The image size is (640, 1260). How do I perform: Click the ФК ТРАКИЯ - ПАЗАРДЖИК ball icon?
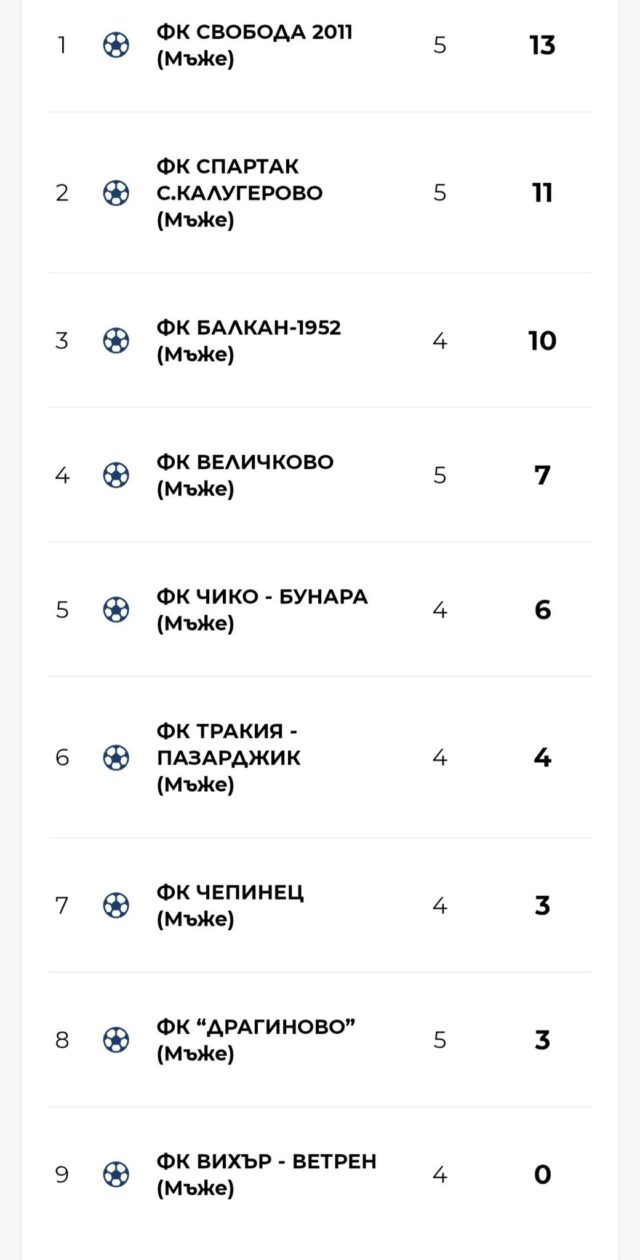point(116,757)
